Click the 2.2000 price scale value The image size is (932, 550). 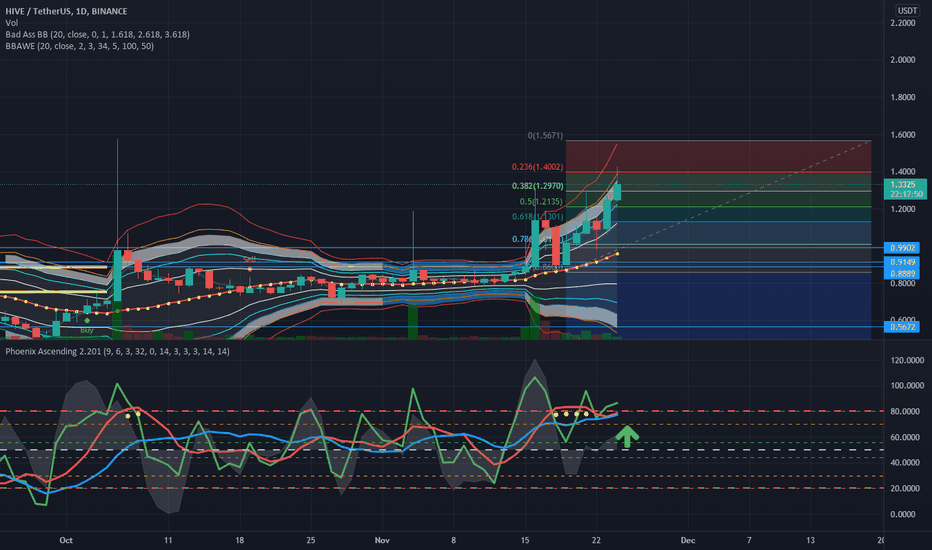point(902,23)
